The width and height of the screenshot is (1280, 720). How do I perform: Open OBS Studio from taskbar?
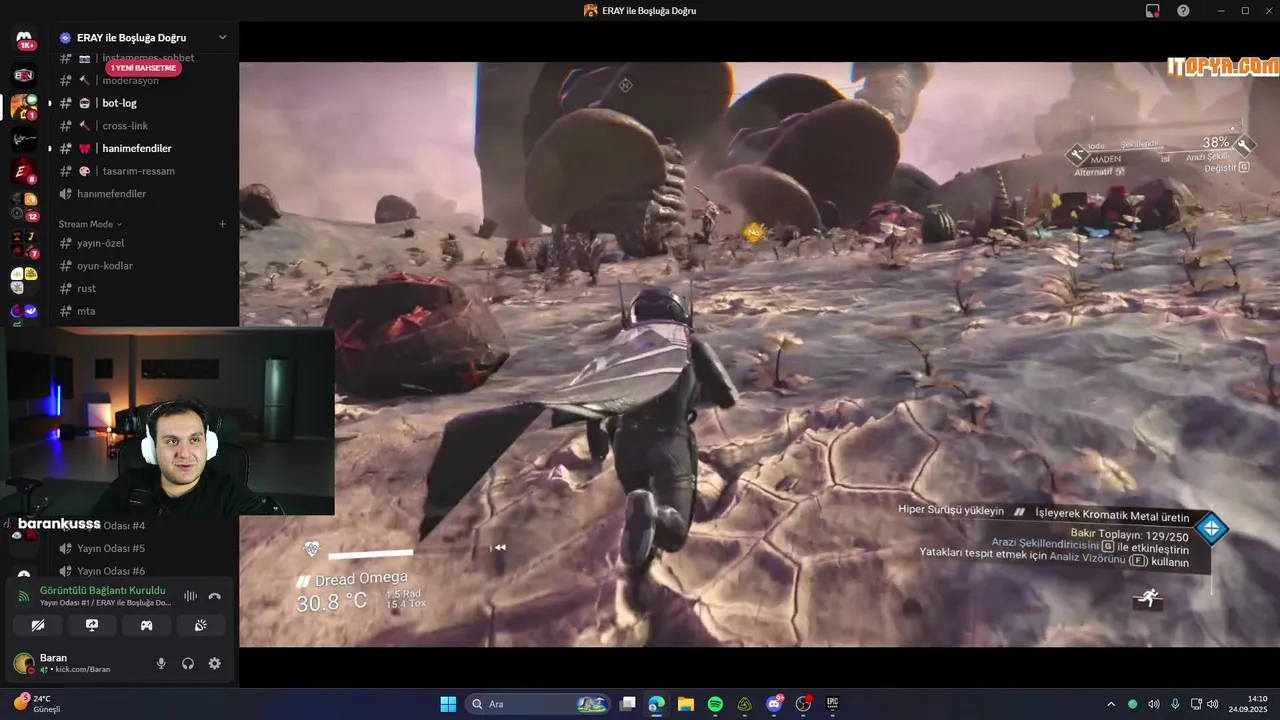point(803,704)
